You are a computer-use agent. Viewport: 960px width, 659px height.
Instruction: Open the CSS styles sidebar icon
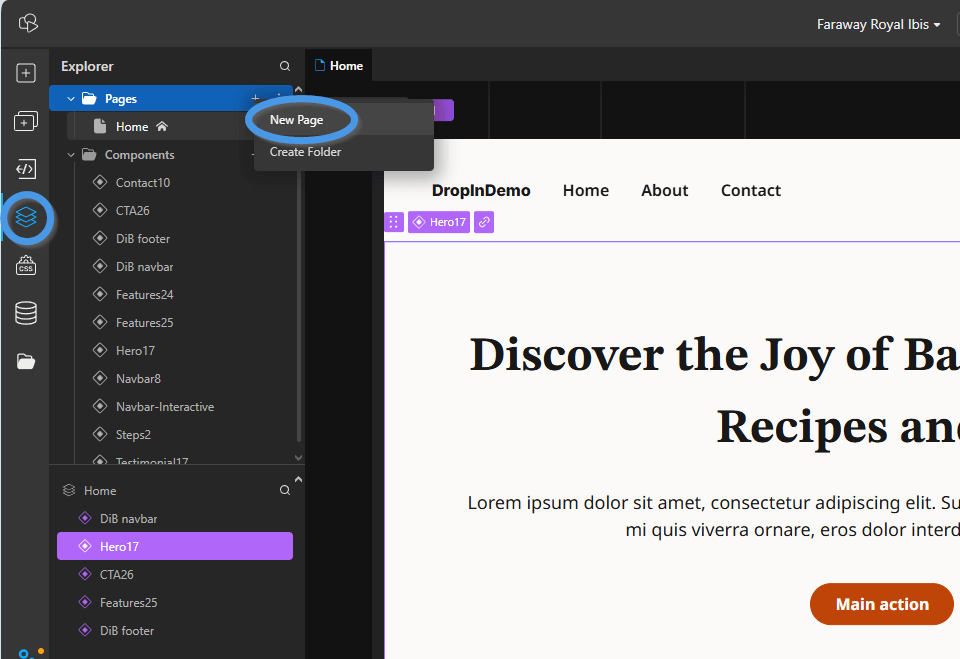pyautogui.click(x=26, y=265)
